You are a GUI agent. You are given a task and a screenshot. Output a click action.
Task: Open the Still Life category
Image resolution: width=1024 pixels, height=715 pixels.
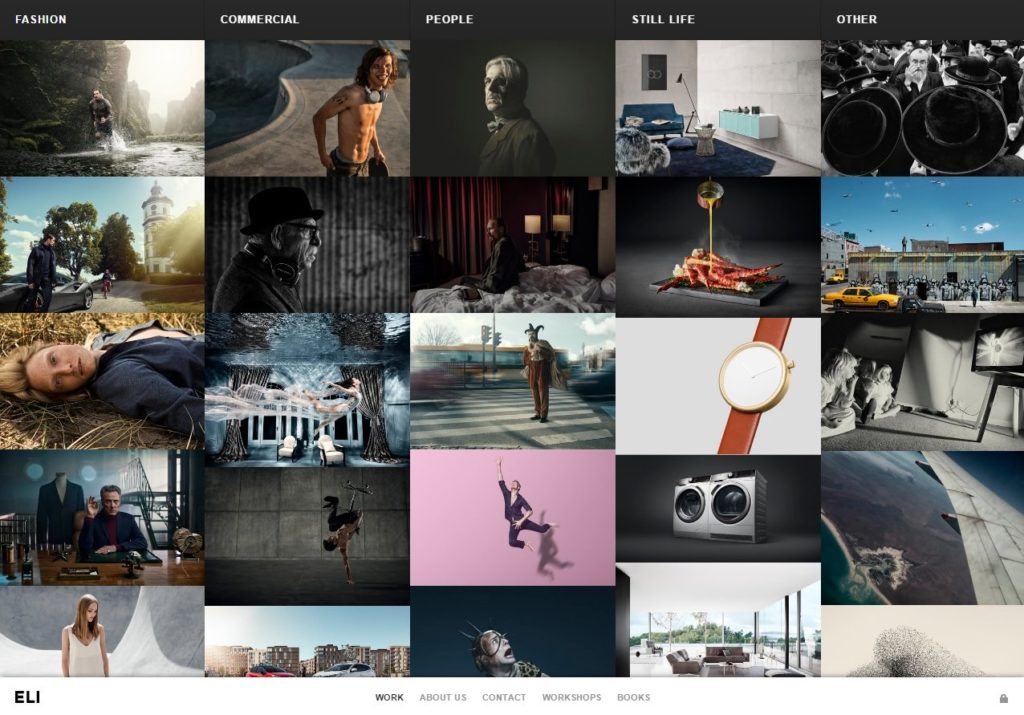[x=662, y=19]
